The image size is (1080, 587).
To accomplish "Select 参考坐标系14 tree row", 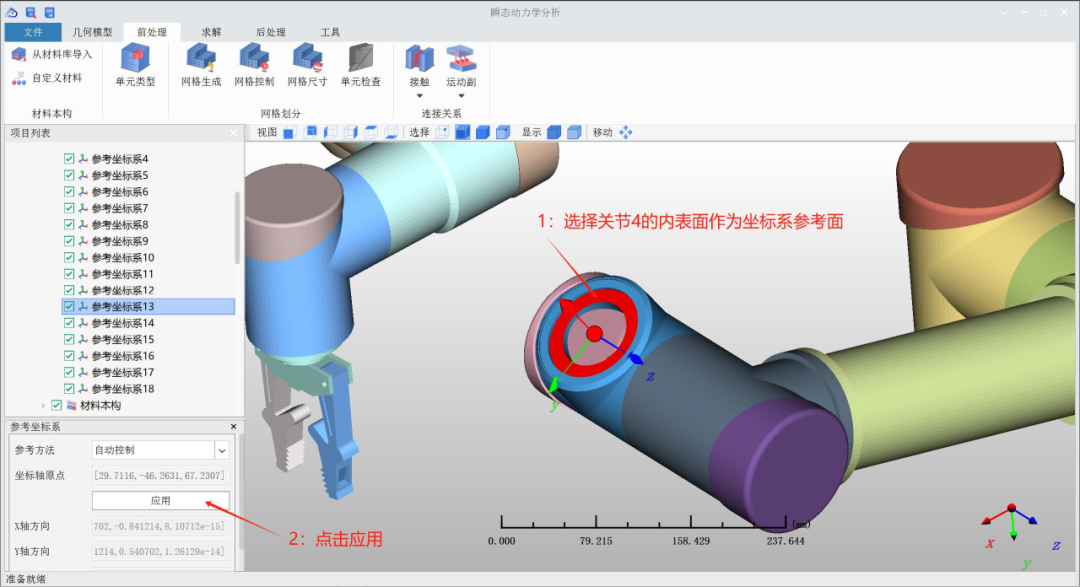I will (123, 323).
